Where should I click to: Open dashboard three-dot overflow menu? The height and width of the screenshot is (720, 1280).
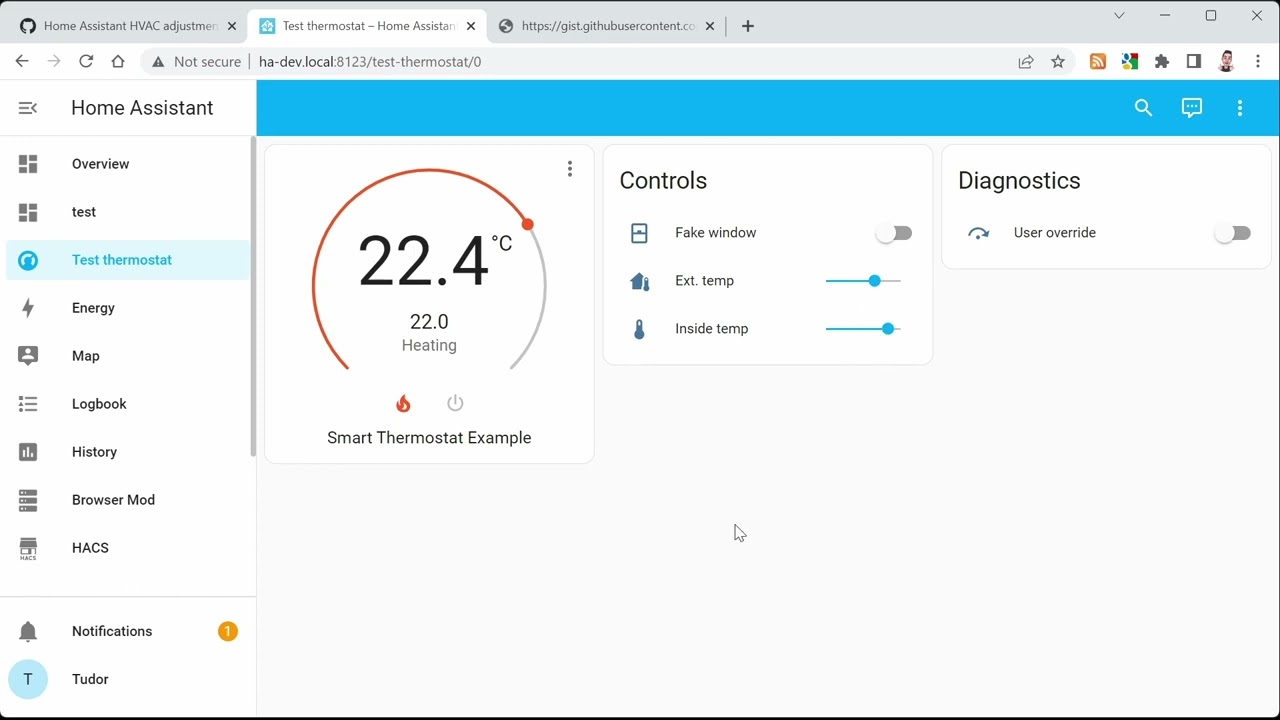(x=1240, y=108)
